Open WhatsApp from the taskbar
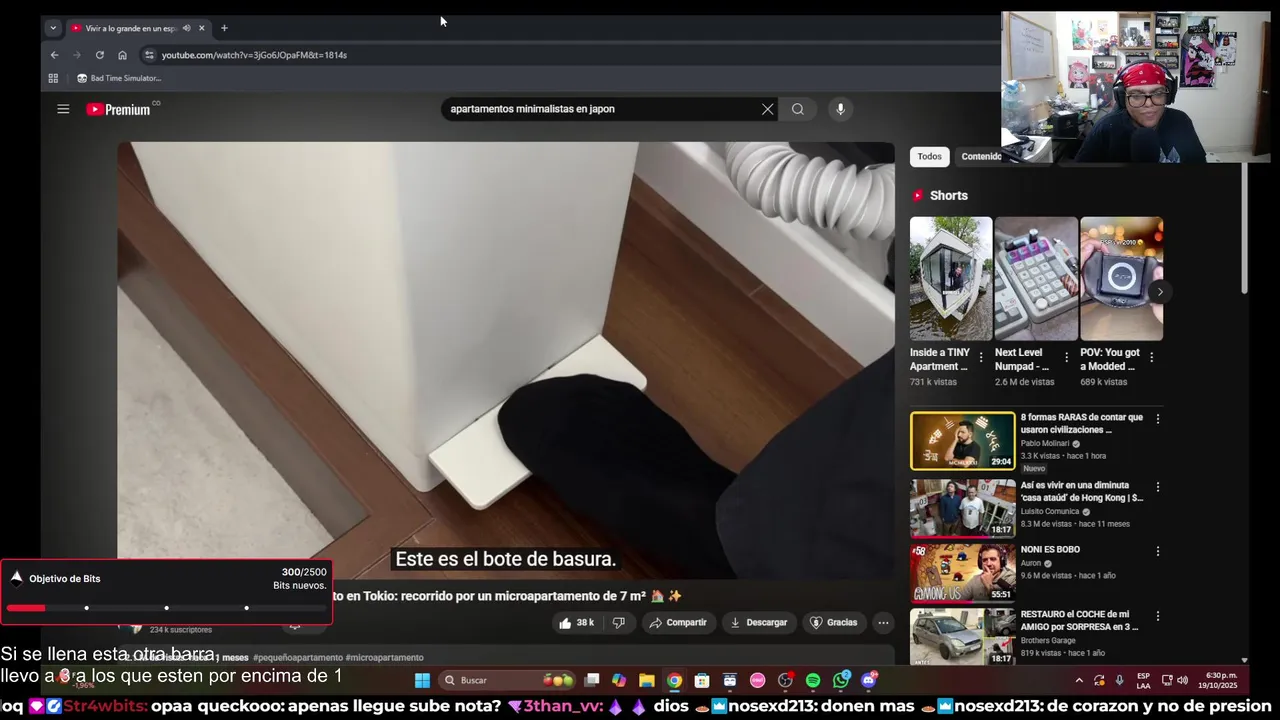 [841, 680]
